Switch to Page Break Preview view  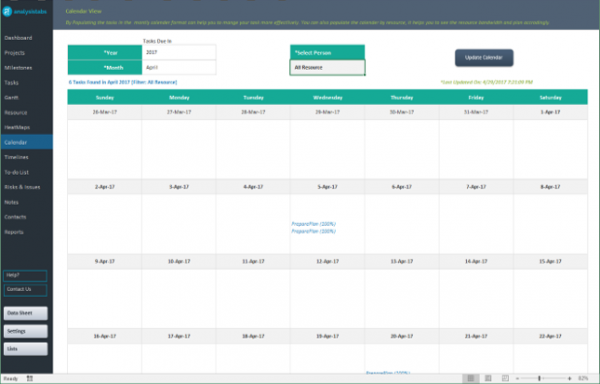505,378
